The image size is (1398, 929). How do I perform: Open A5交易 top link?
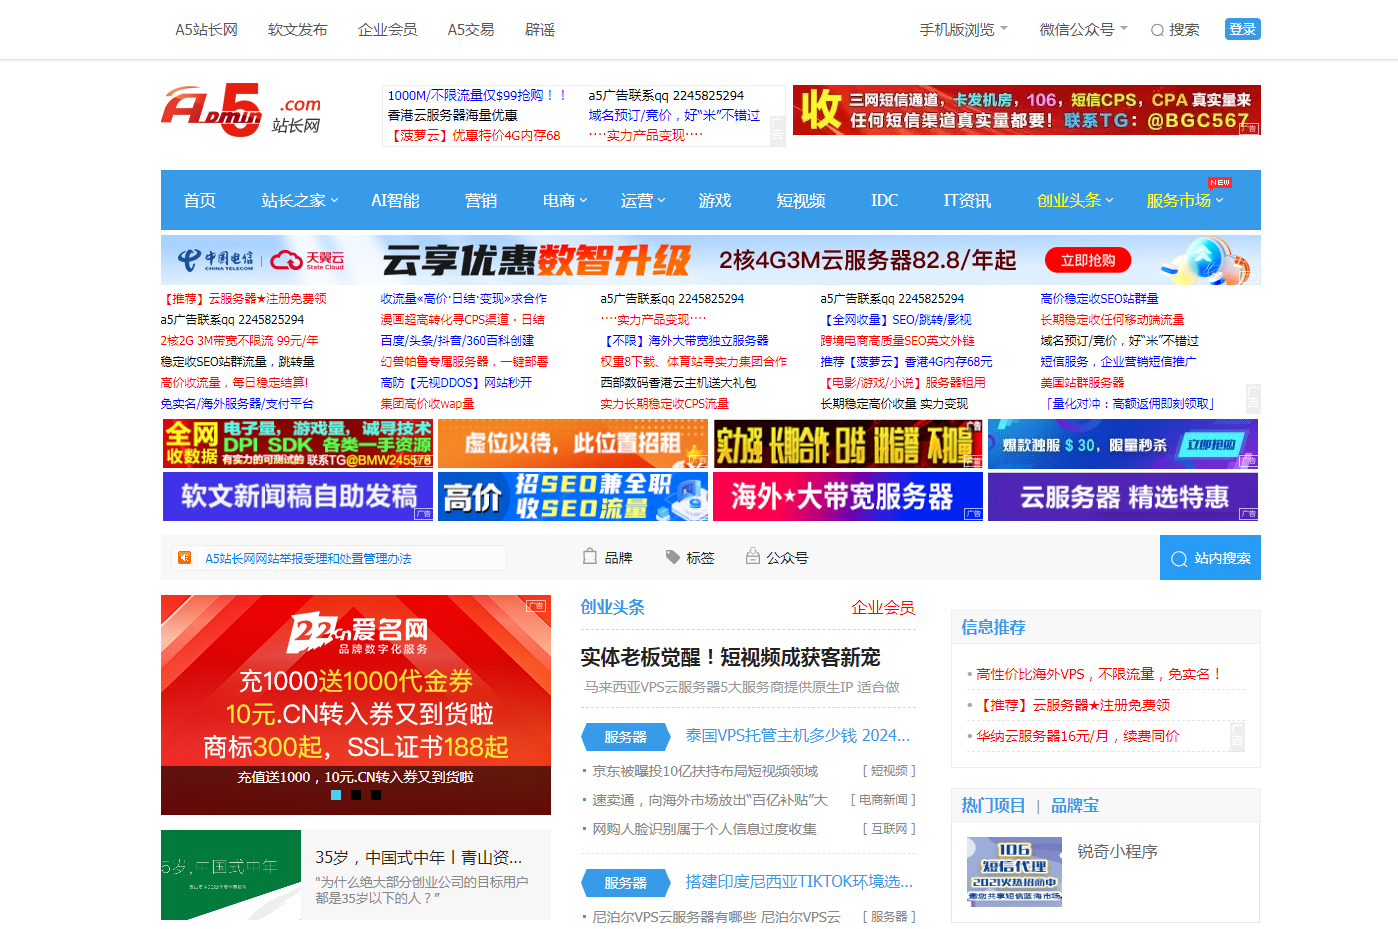click(471, 30)
